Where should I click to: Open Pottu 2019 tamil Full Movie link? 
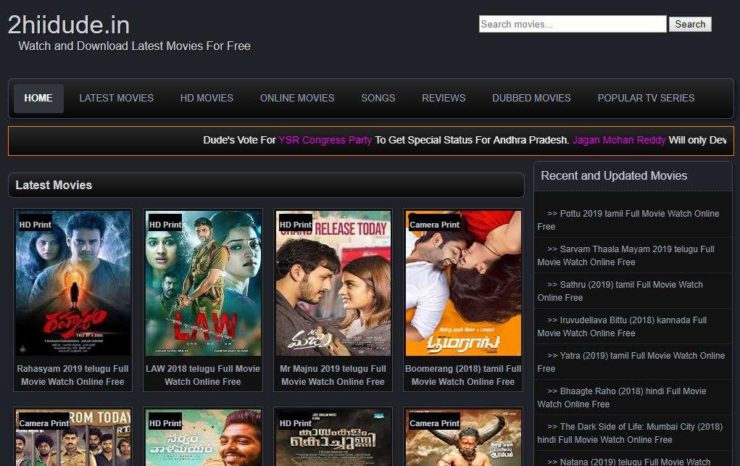pos(628,220)
